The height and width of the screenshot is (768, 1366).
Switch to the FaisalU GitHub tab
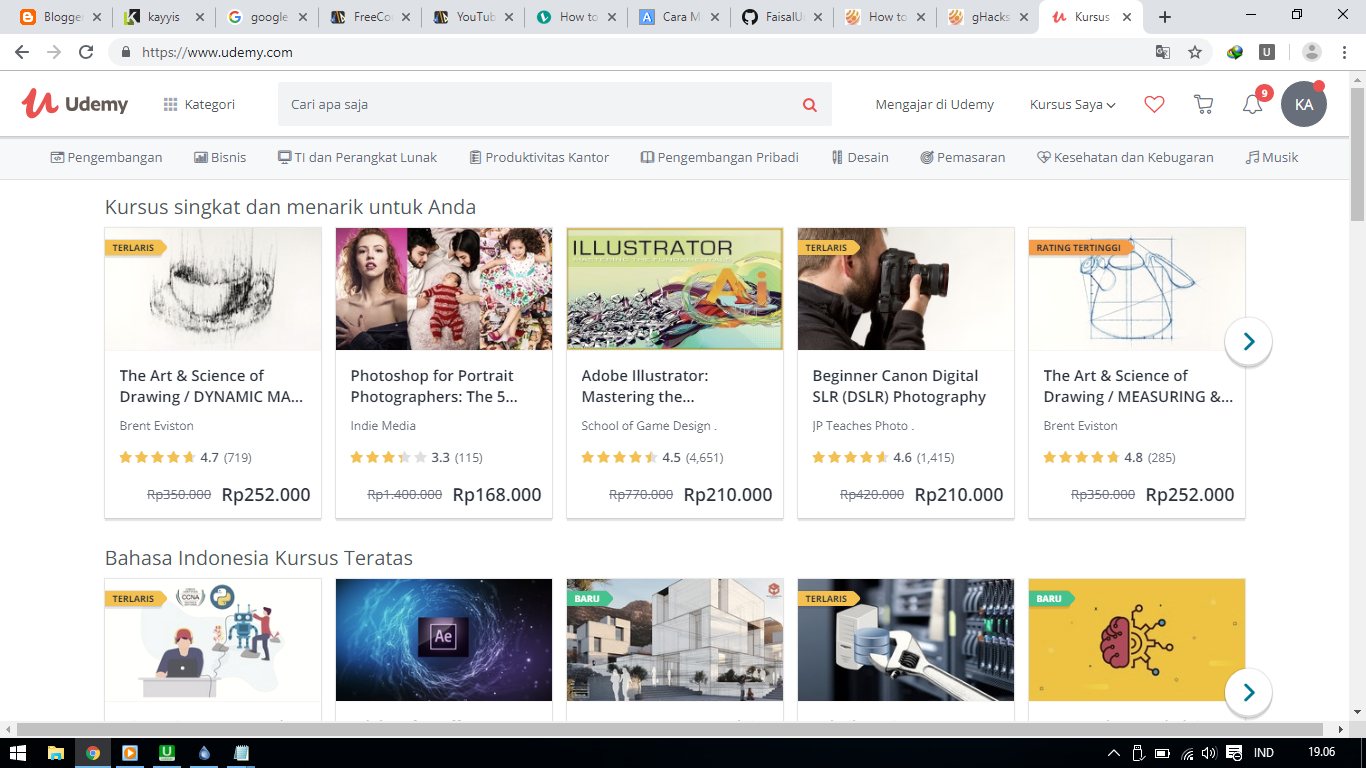(780, 17)
